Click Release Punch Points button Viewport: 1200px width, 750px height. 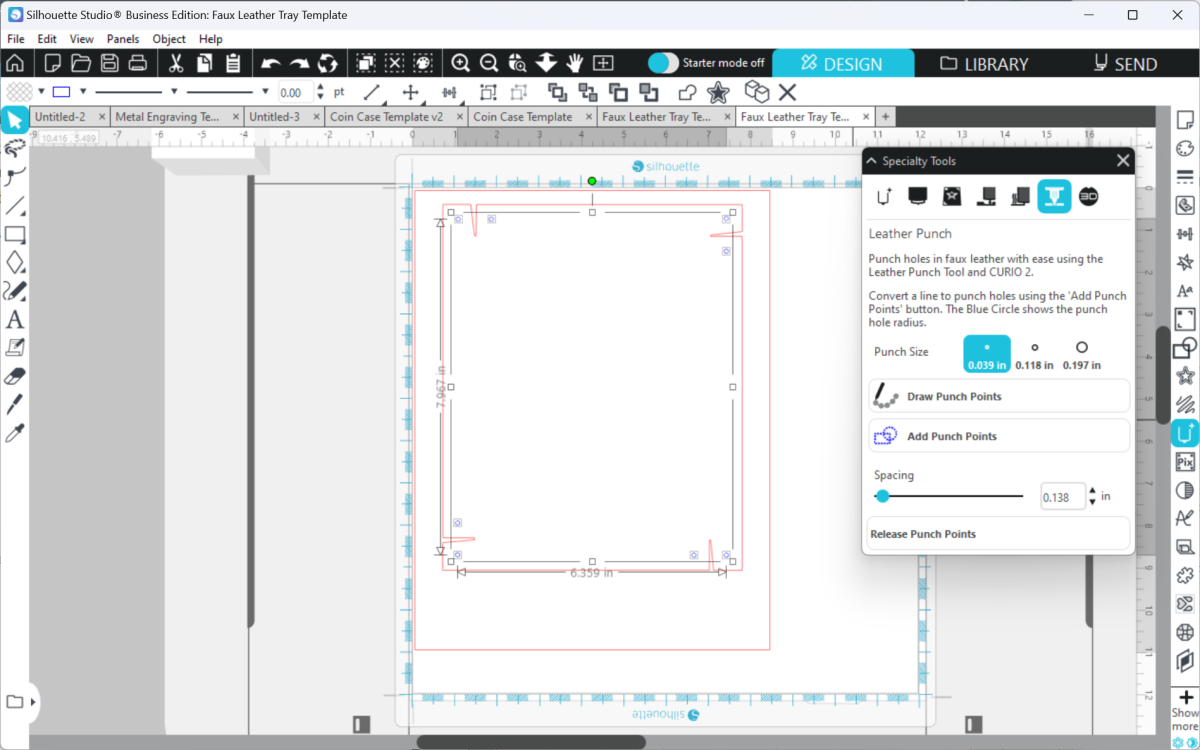[999, 534]
